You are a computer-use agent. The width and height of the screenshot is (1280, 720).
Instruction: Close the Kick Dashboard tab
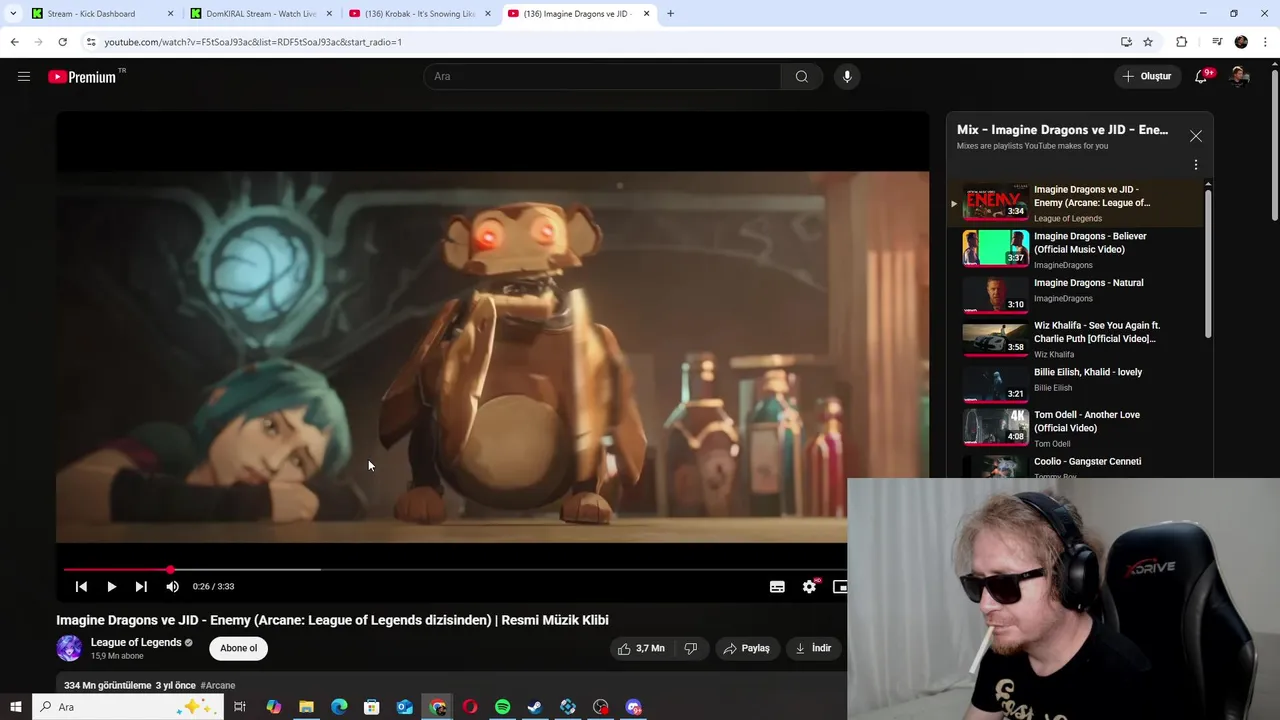(x=170, y=14)
